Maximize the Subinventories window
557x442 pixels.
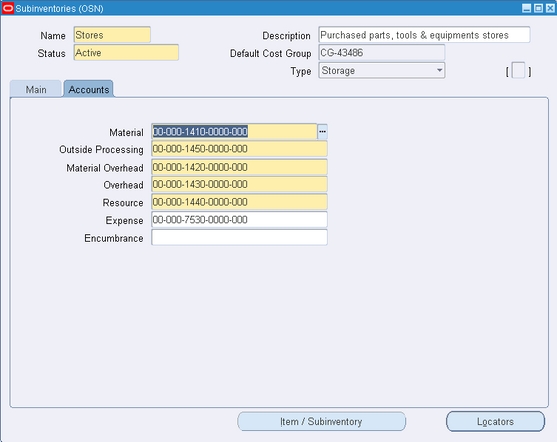[x=539, y=8]
